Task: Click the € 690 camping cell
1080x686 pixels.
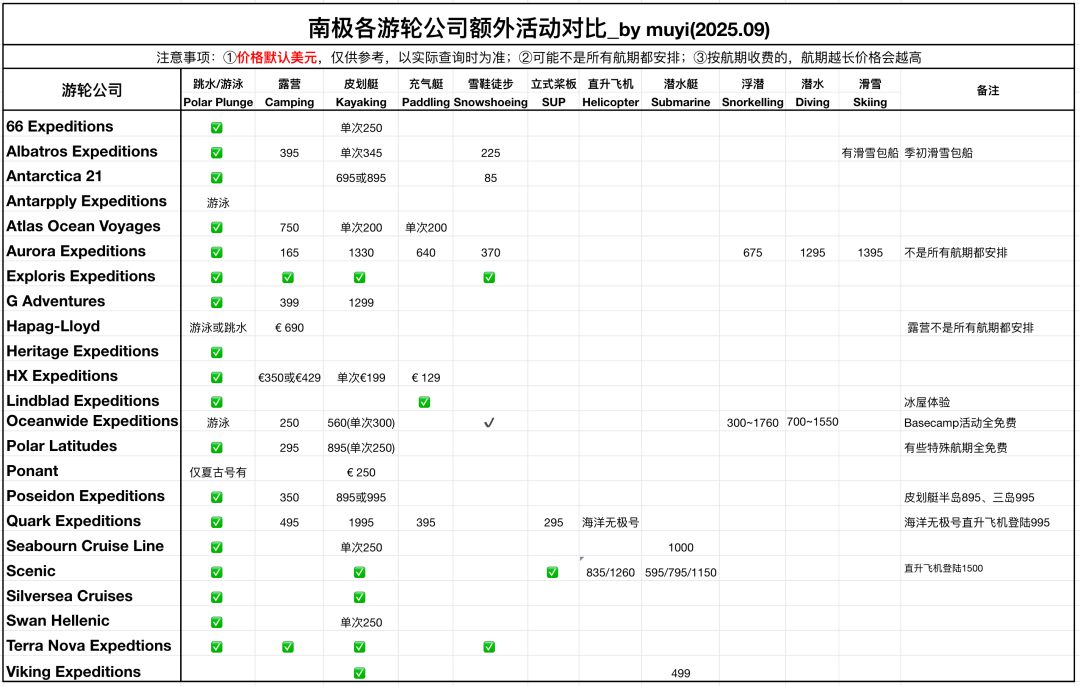Action: click(x=289, y=328)
